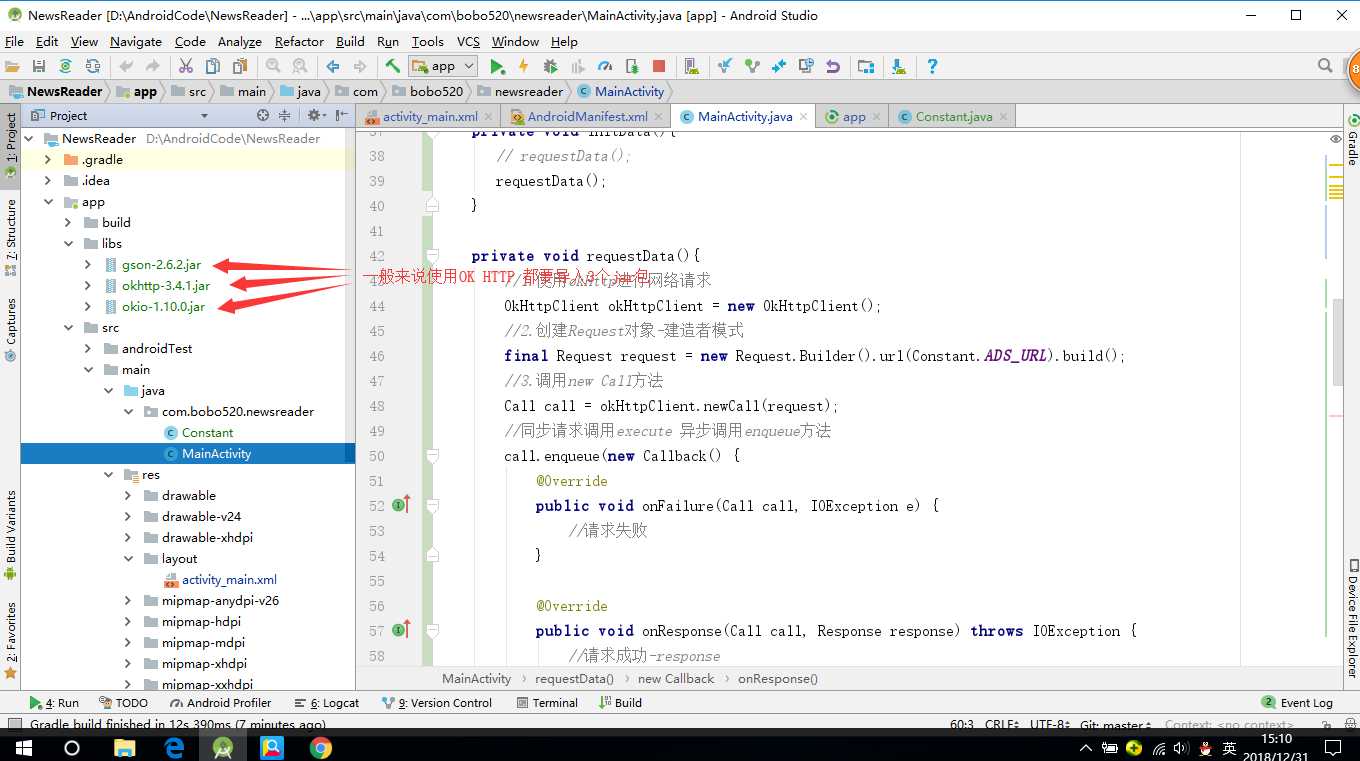The height and width of the screenshot is (761, 1360).
Task: Open the app run configuration dropdown
Action: pos(442,66)
